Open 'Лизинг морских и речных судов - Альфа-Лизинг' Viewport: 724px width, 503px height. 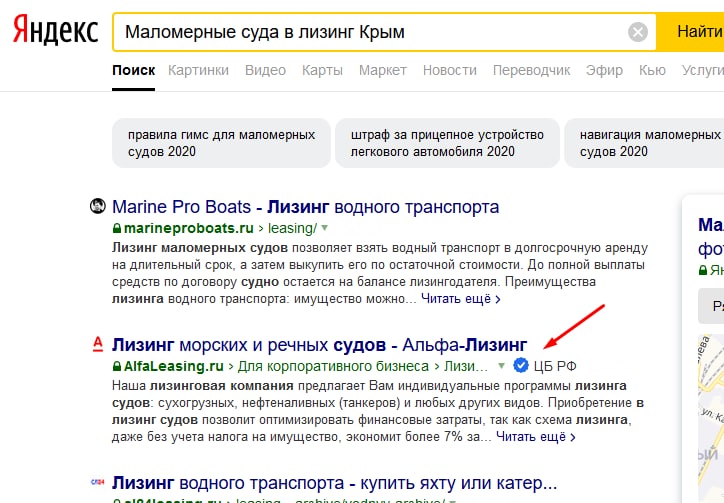pyautogui.click(x=319, y=345)
